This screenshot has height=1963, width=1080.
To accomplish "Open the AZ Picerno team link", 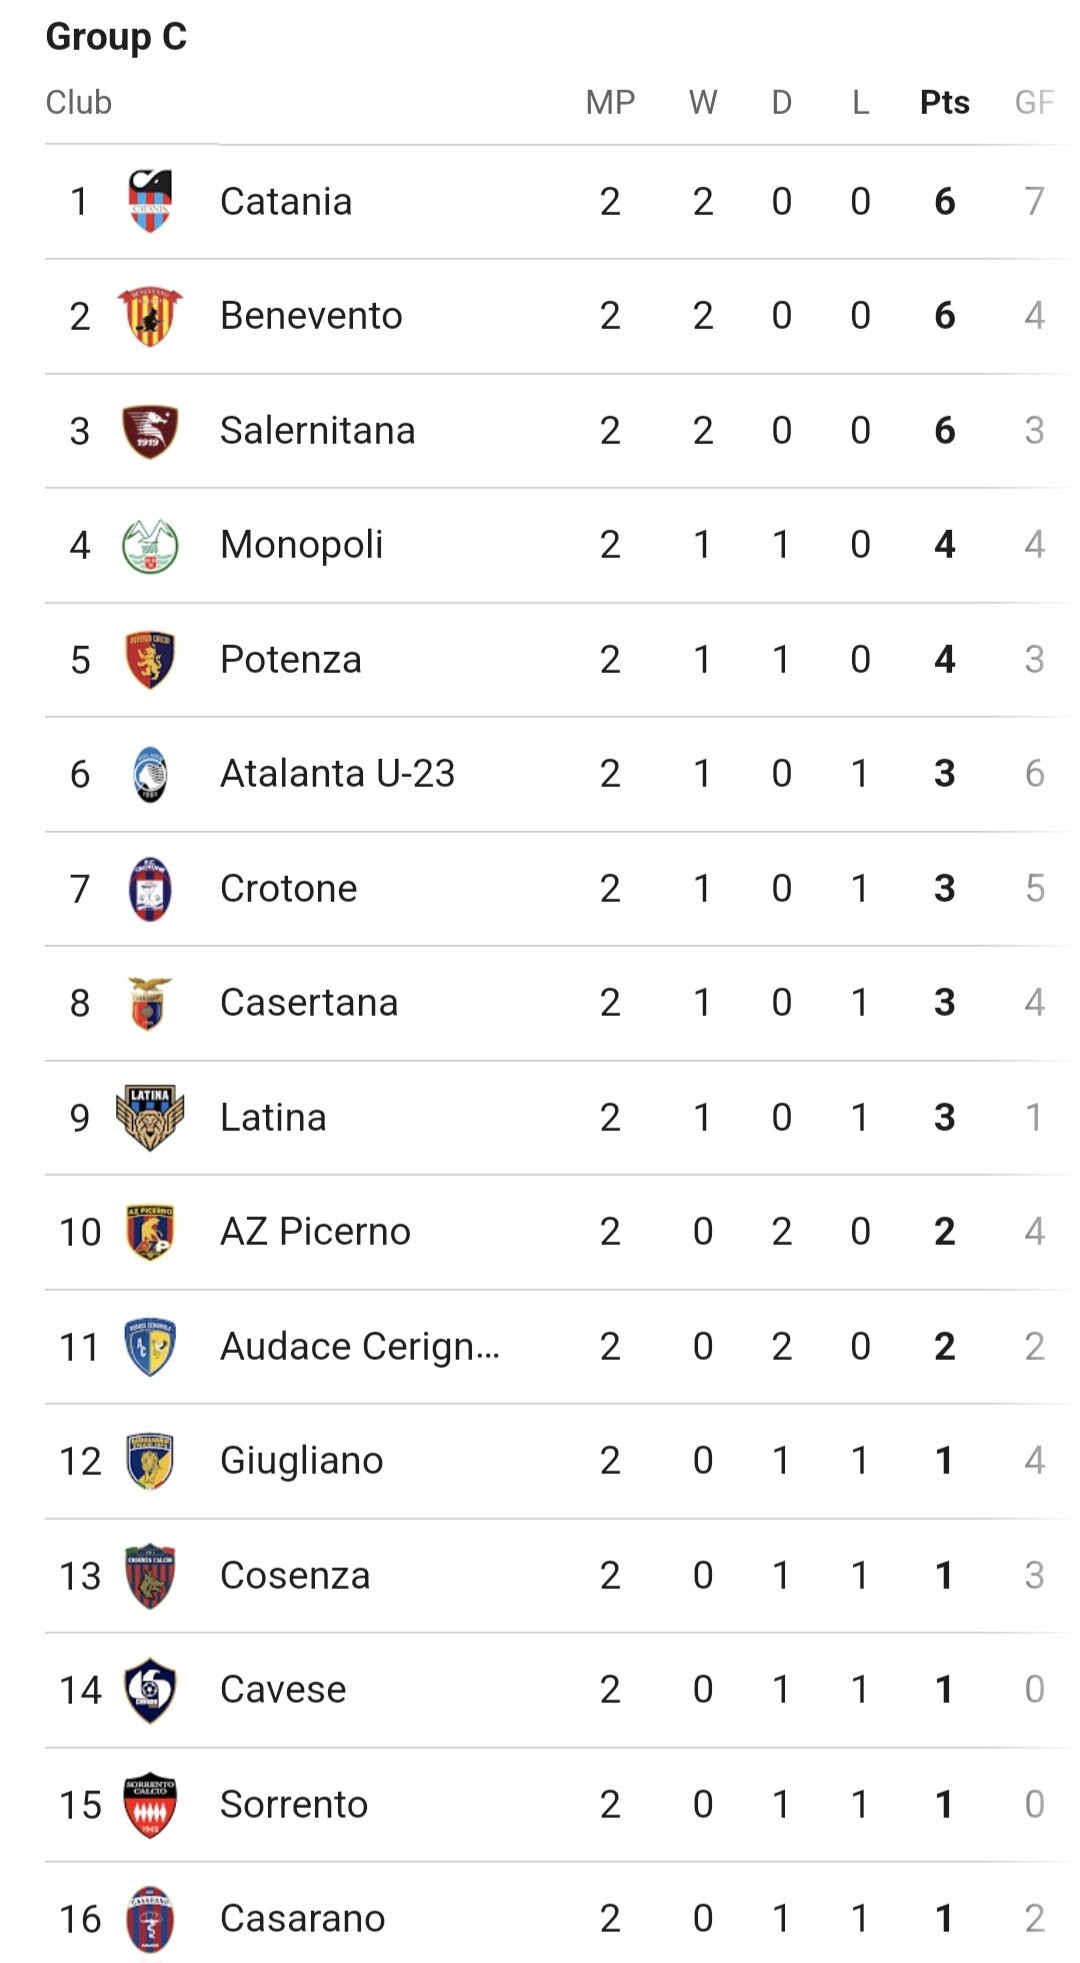I will [315, 1232].
